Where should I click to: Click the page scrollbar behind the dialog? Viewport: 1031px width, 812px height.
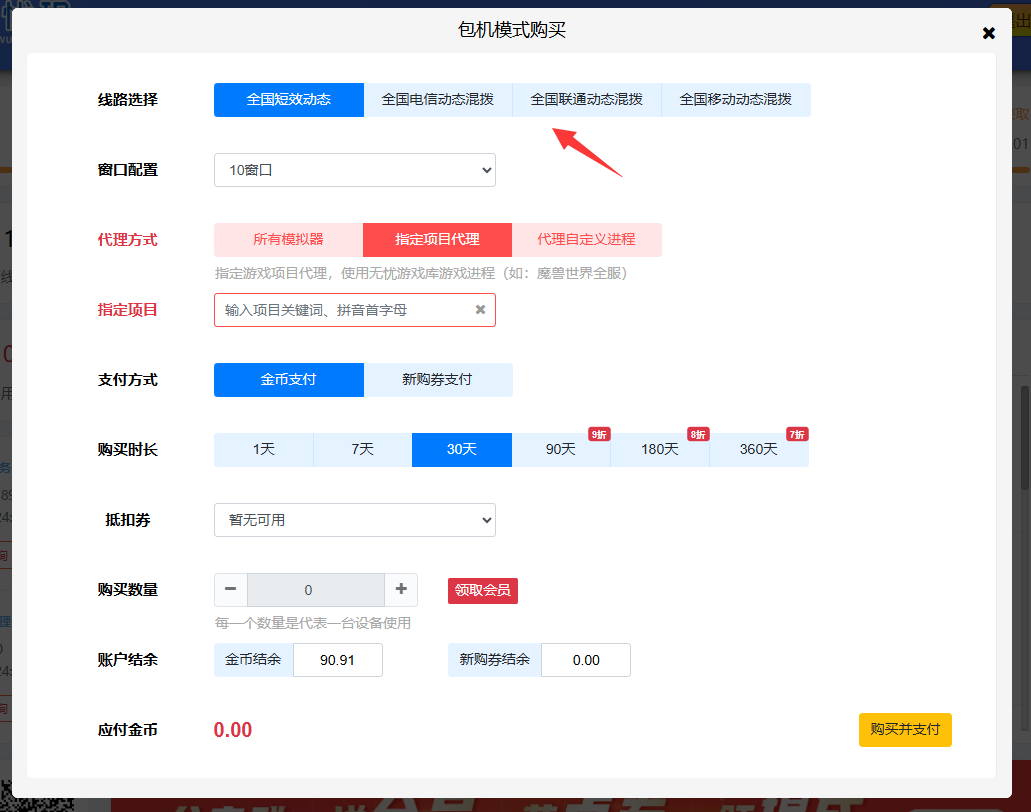1025,438
